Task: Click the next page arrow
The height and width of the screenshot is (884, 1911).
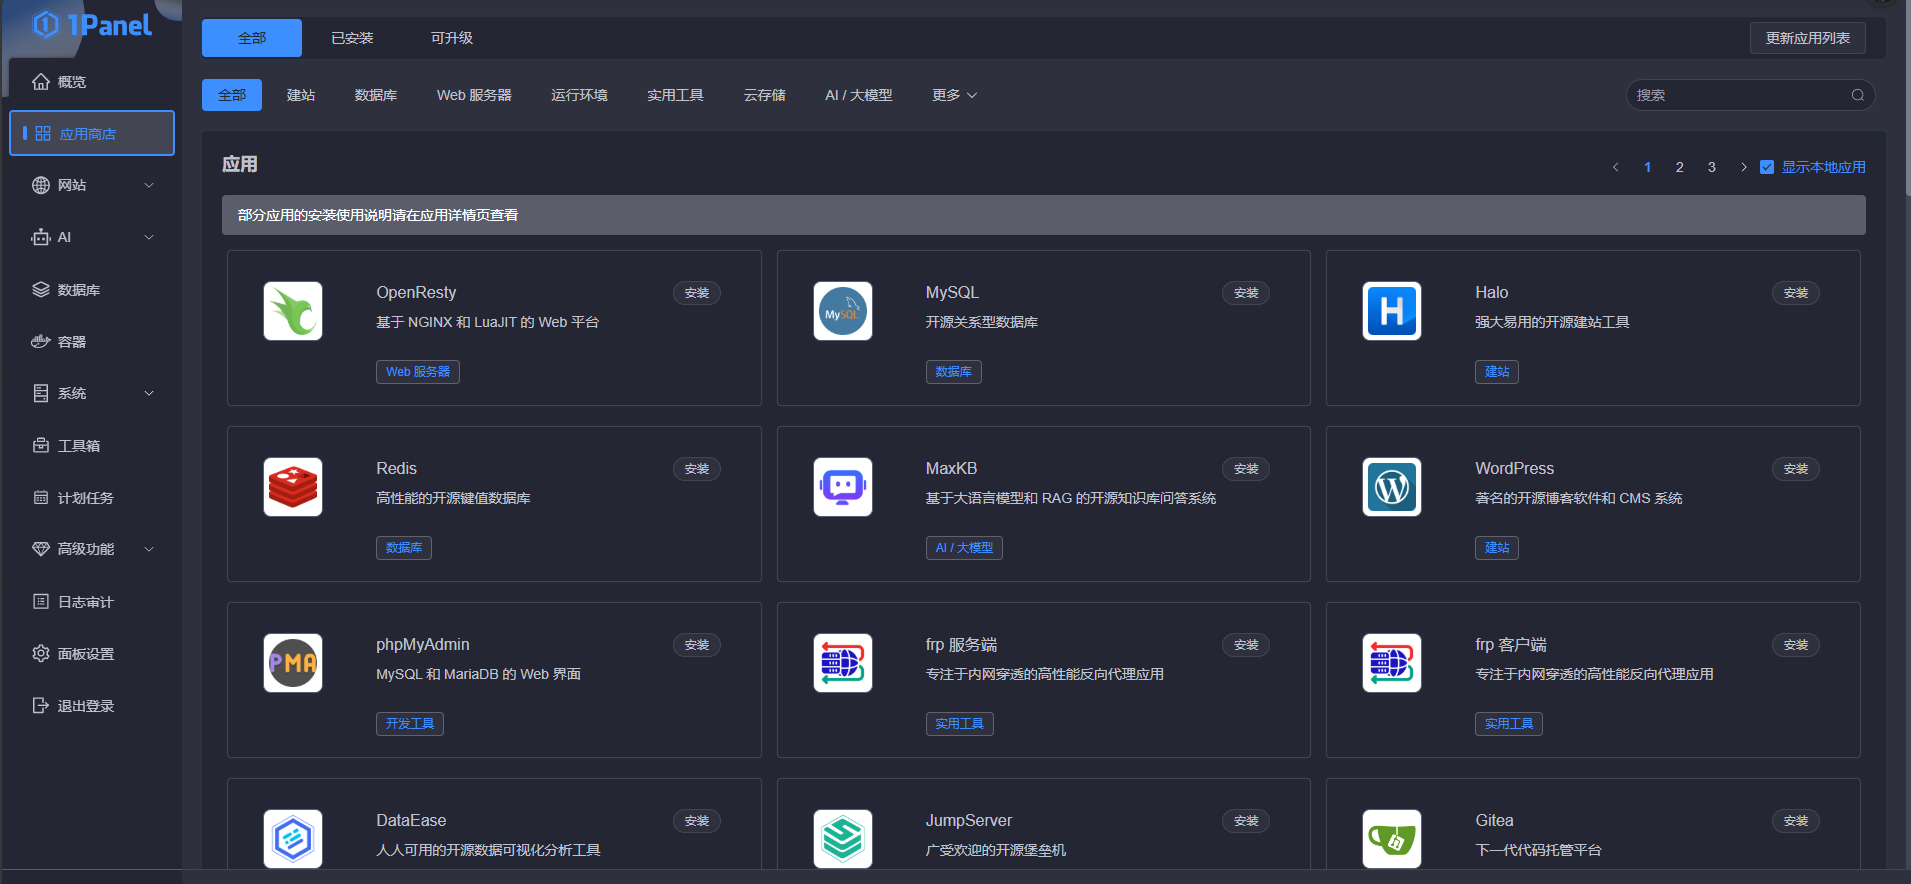Action: pyautogui.click(x=1744, y=167)
